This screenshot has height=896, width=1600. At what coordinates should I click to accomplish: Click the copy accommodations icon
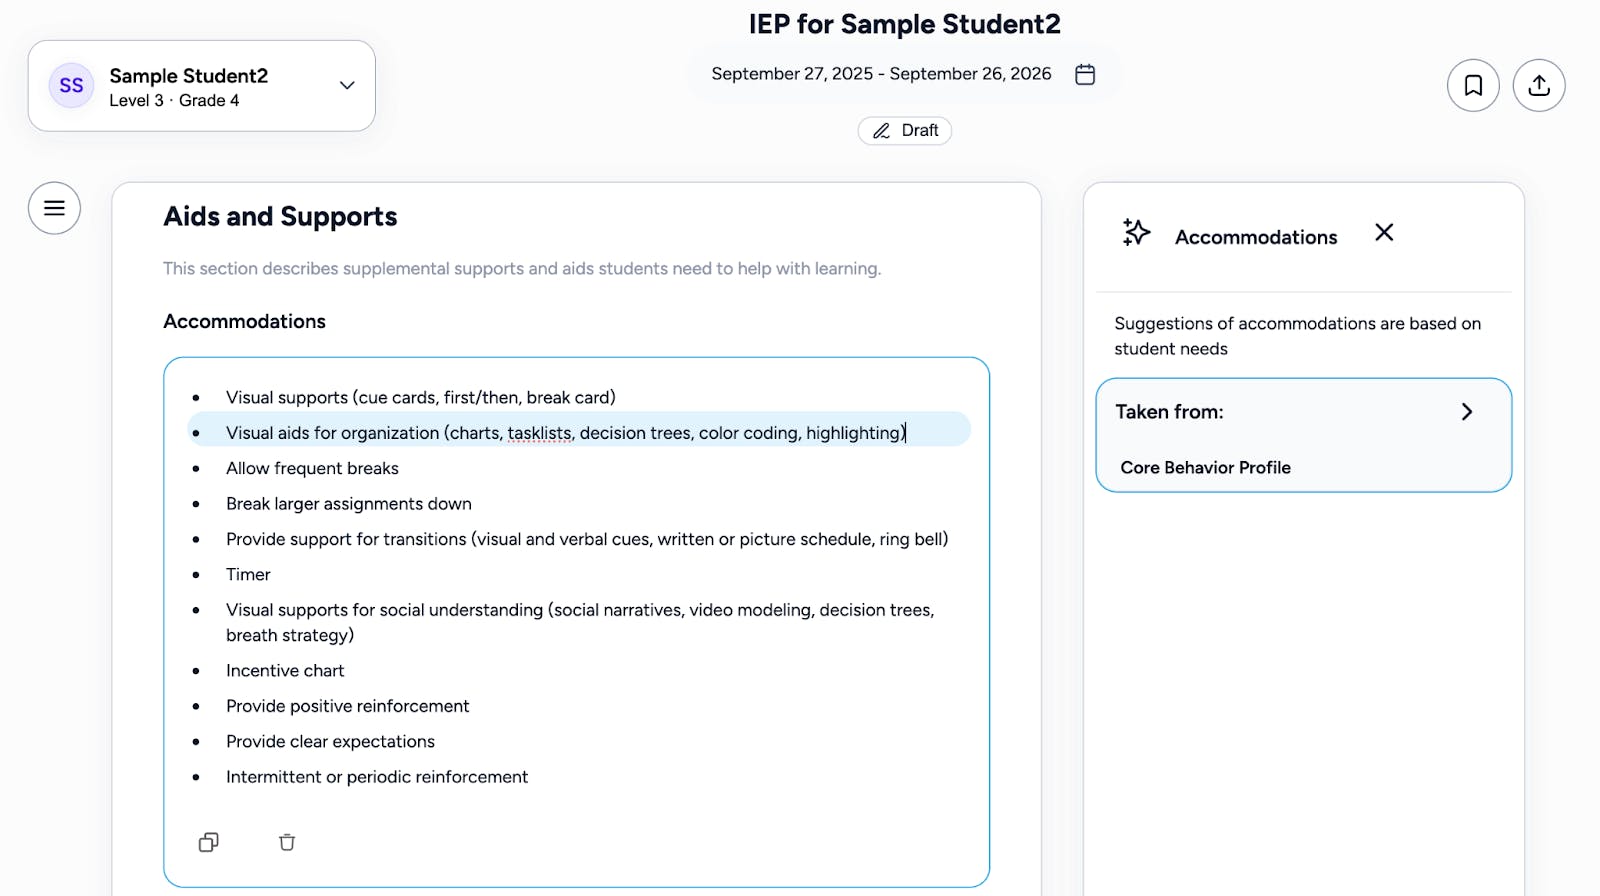(x=208, y=842)
